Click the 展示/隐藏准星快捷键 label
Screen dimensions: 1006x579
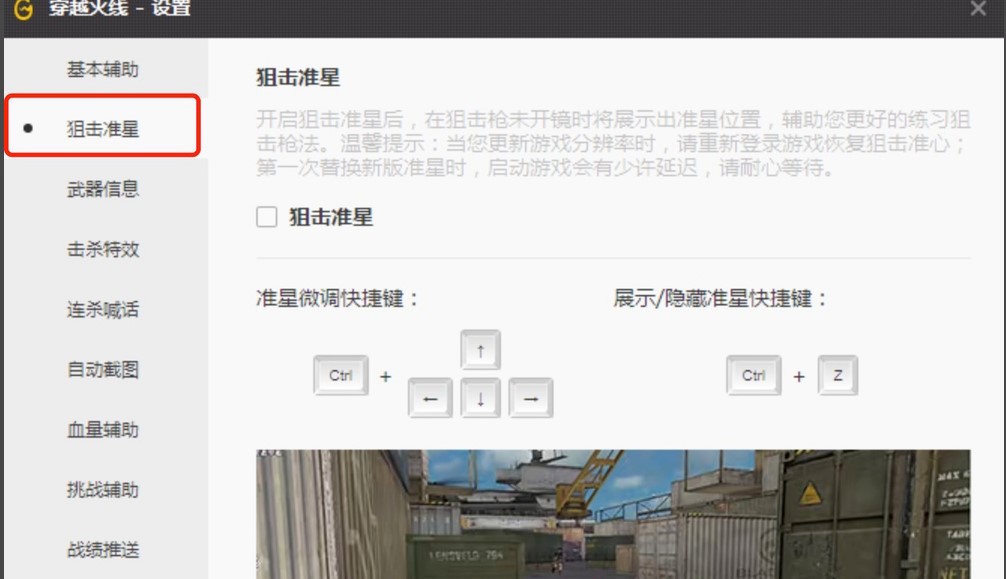[720, 298]
